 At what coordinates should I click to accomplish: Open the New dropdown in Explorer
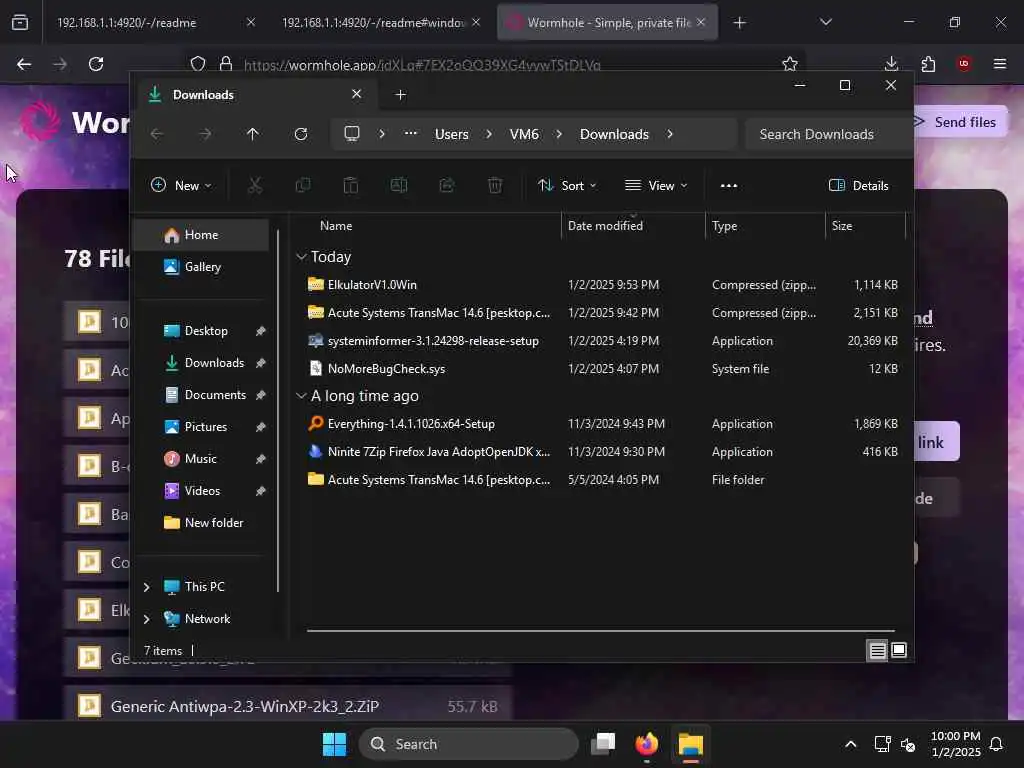point(181,185)
